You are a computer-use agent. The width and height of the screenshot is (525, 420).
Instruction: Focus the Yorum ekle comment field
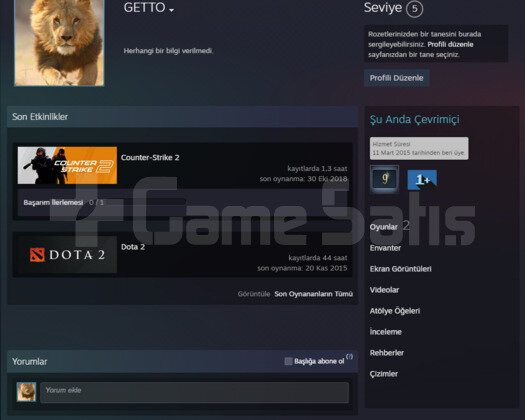(195, 392)
